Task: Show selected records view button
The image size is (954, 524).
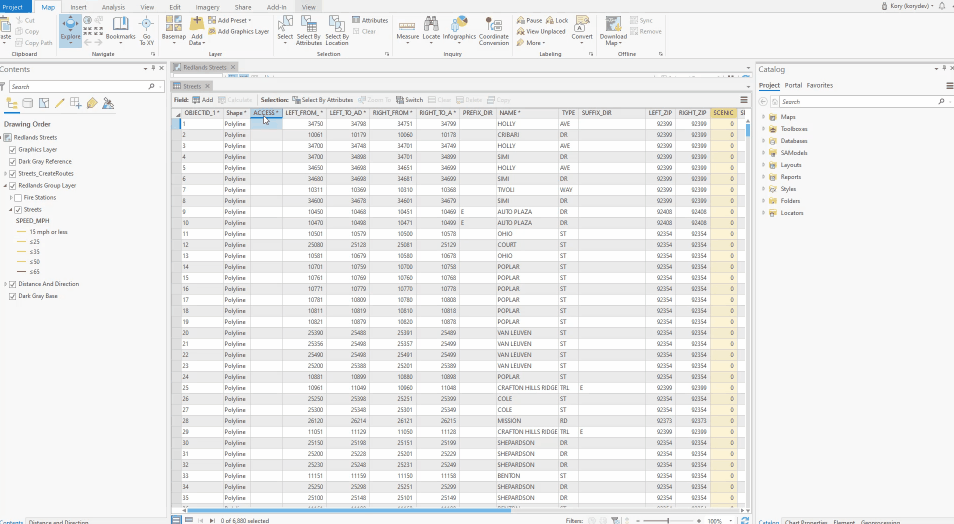Action: pos(189,520)
